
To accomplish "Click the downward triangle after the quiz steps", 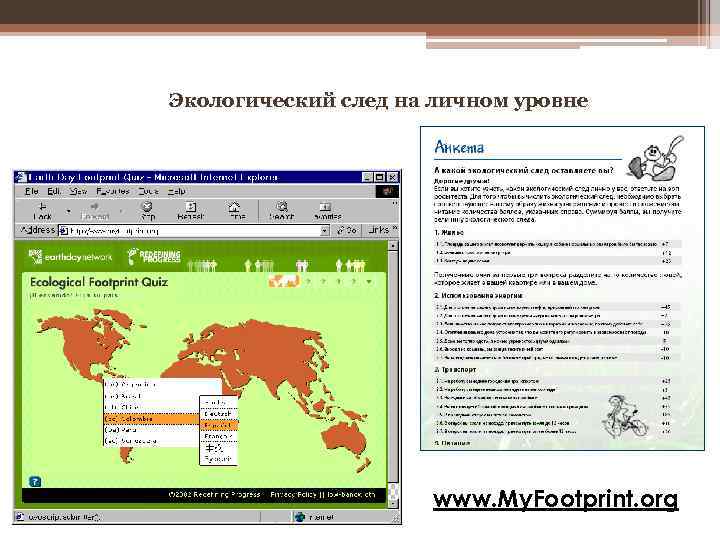I will 369,281.
